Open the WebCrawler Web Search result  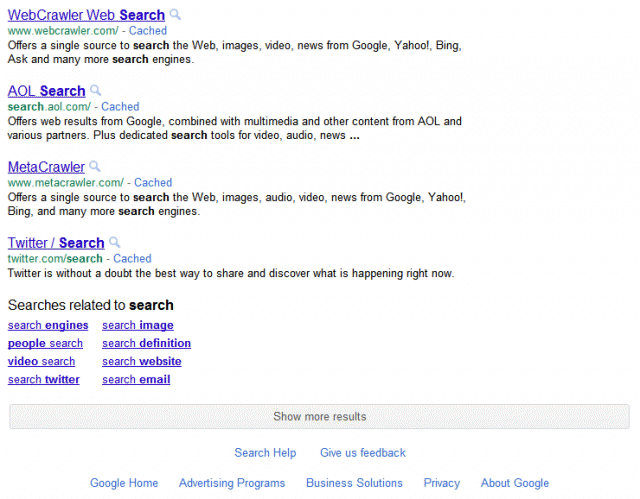pos(86,15)
